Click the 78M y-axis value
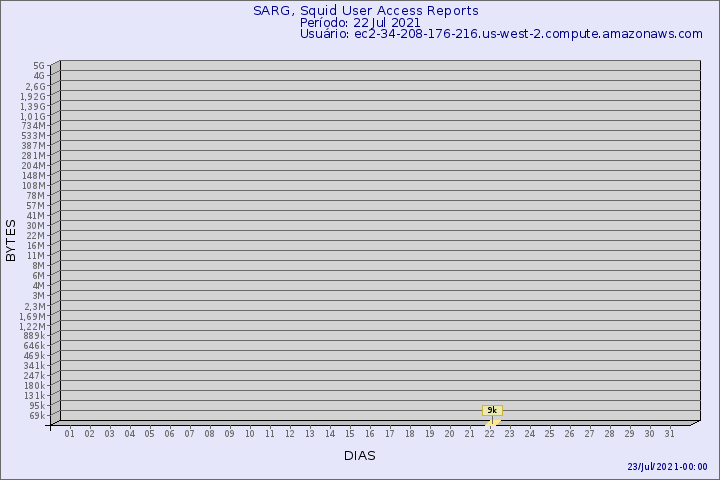 36,196
